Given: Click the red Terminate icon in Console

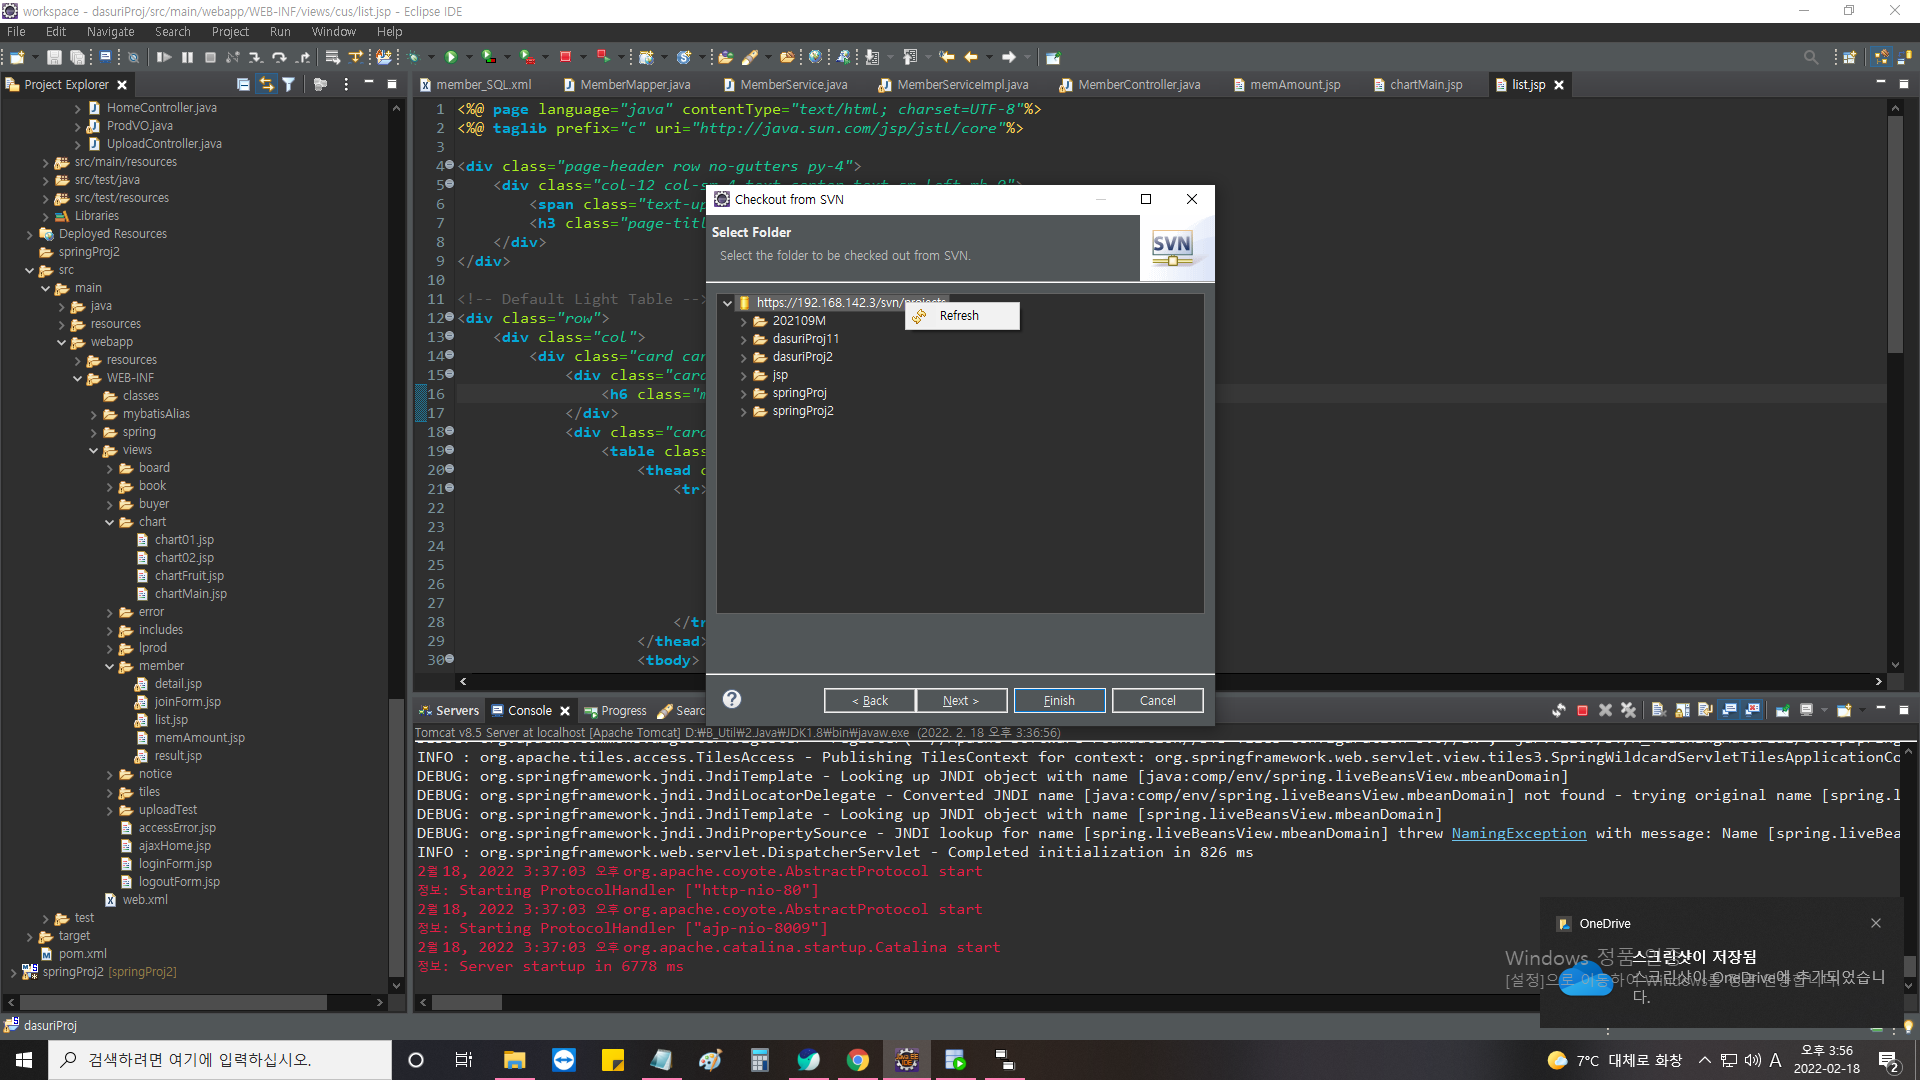Looking at the screenshot, I should click(1582, 710).
